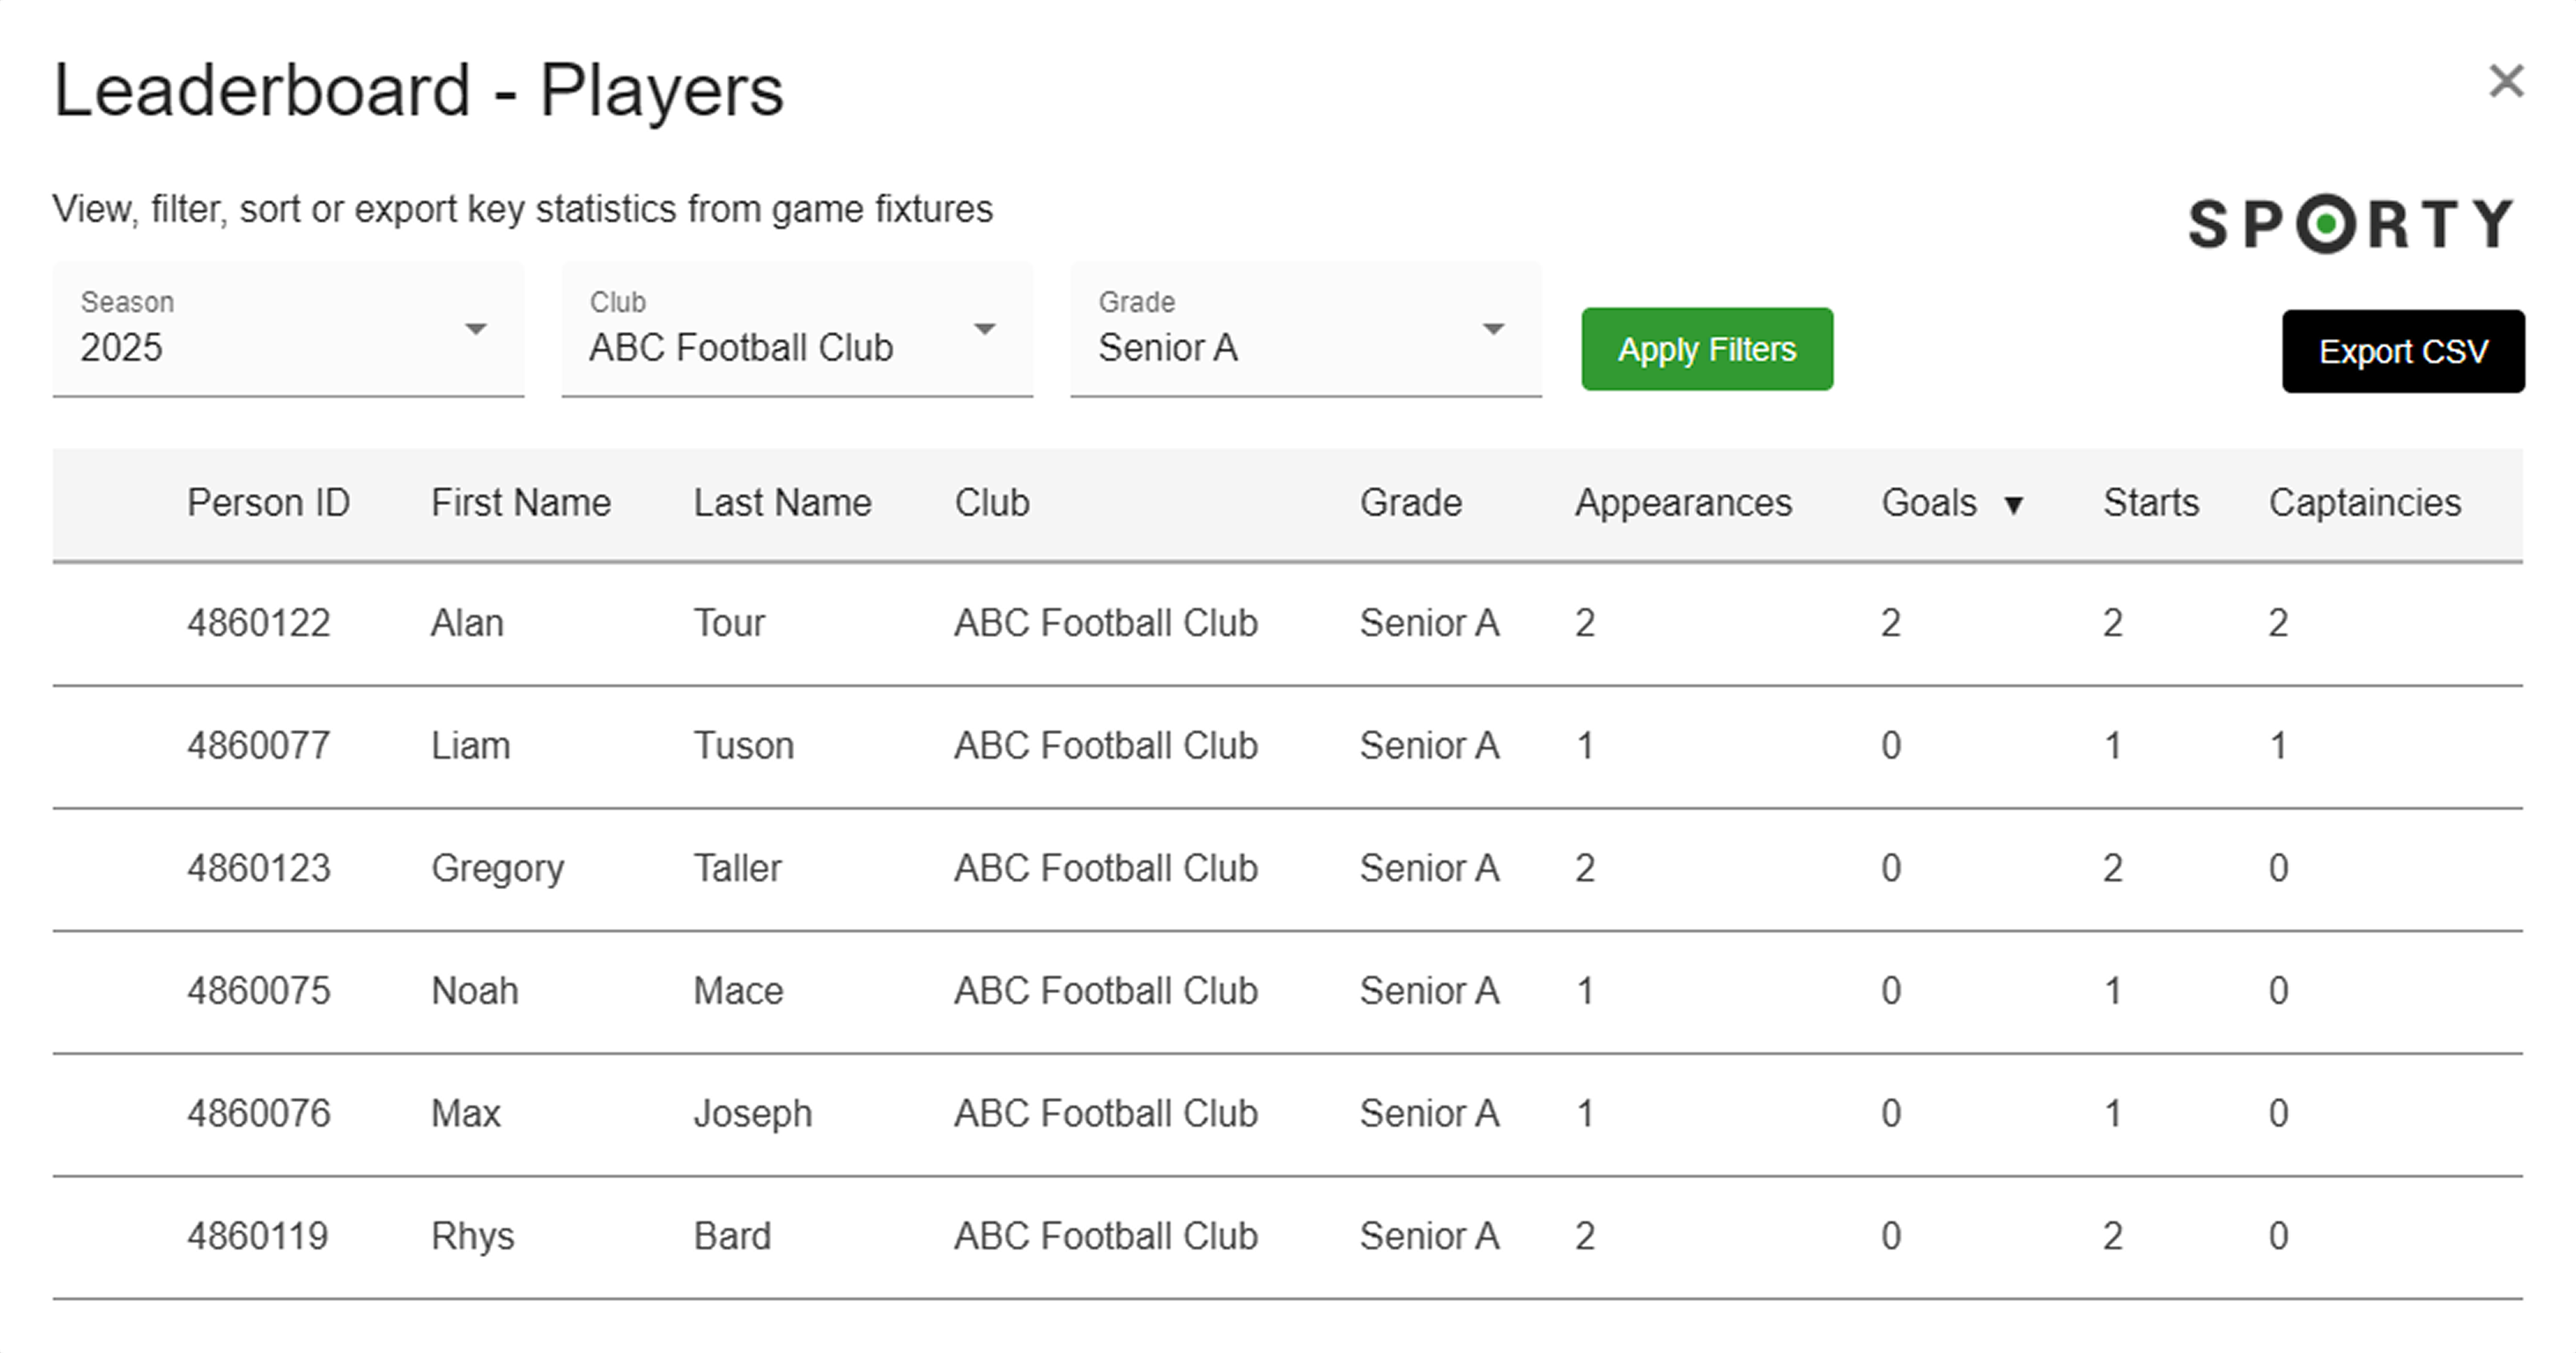Open the Club dropdown

[797, 330]
